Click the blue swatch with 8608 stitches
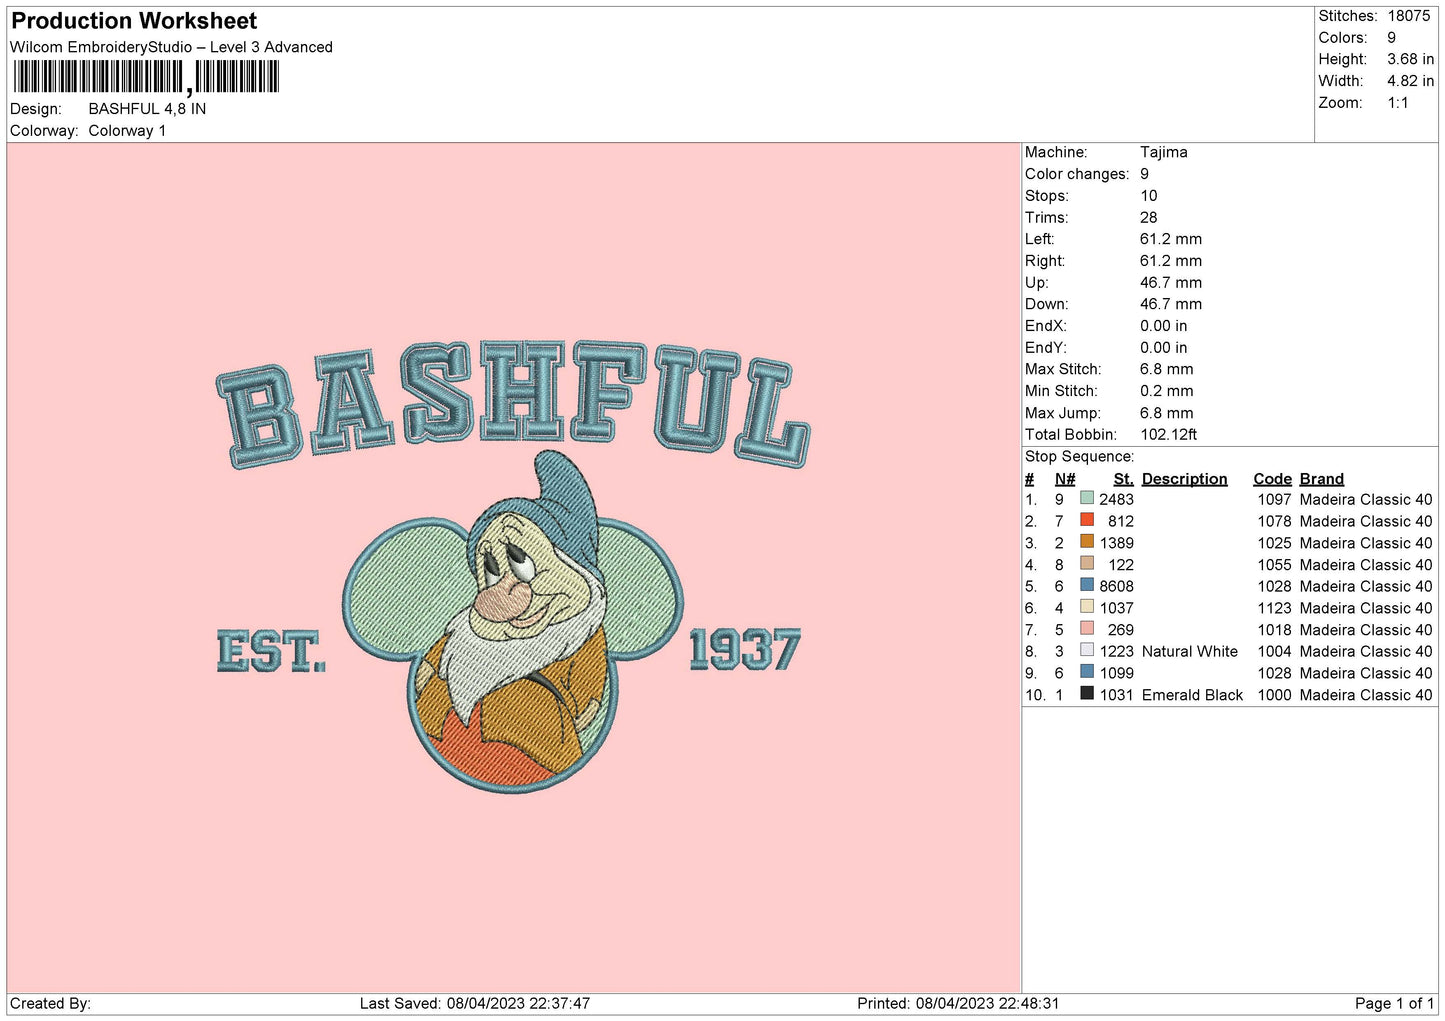The width and height of the screenshot is (1445, 1021). (1086, 585)
